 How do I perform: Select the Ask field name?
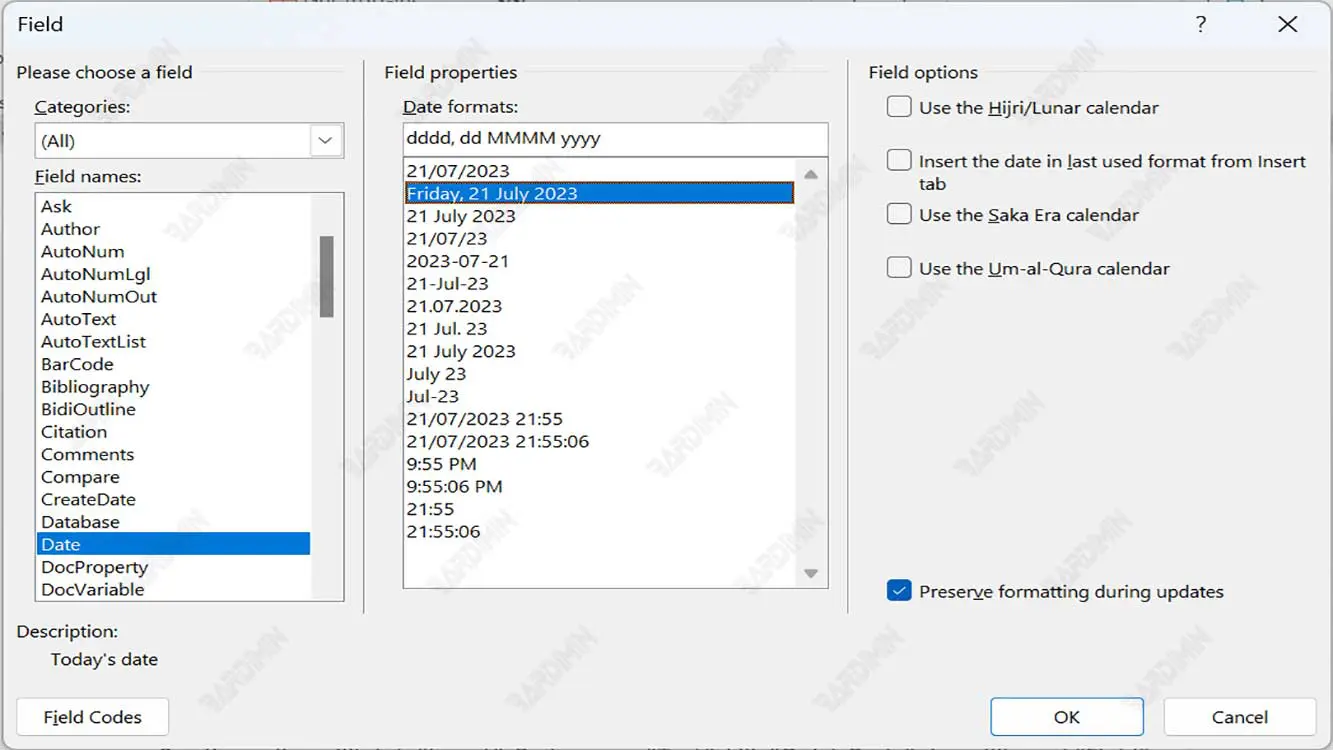click(x=56, y=206)
